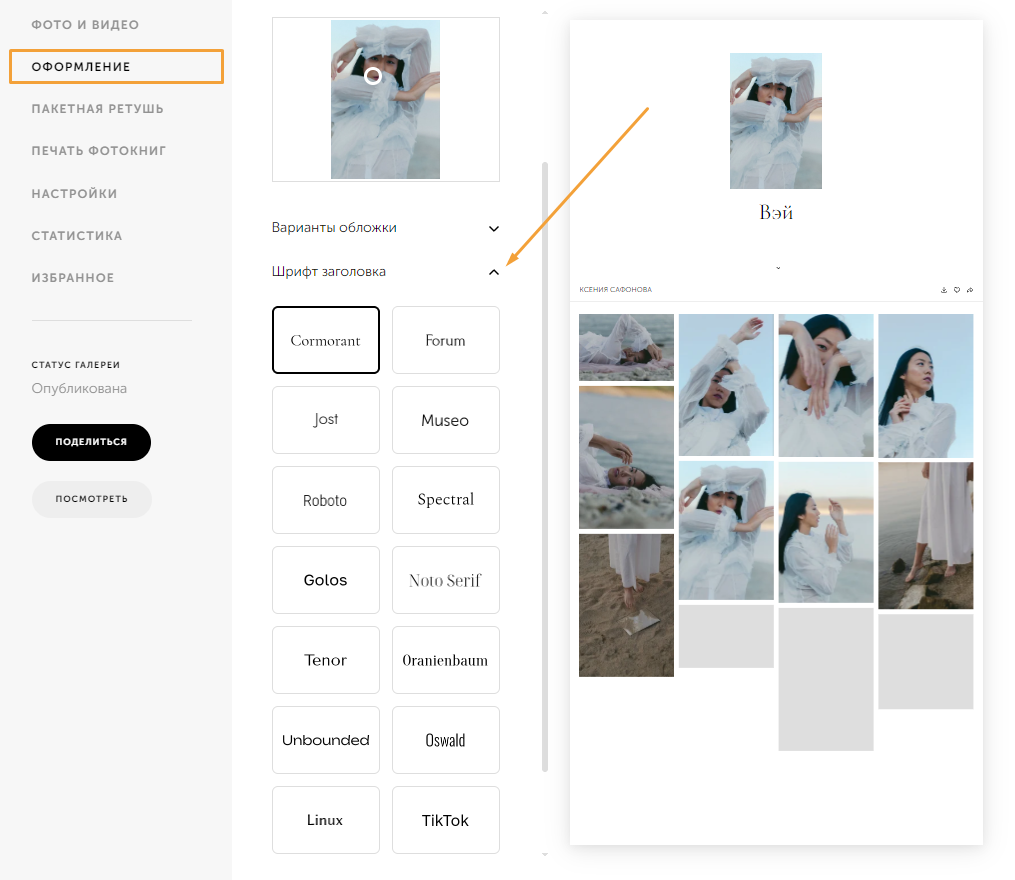Select the Museo font option

[446, 420]
